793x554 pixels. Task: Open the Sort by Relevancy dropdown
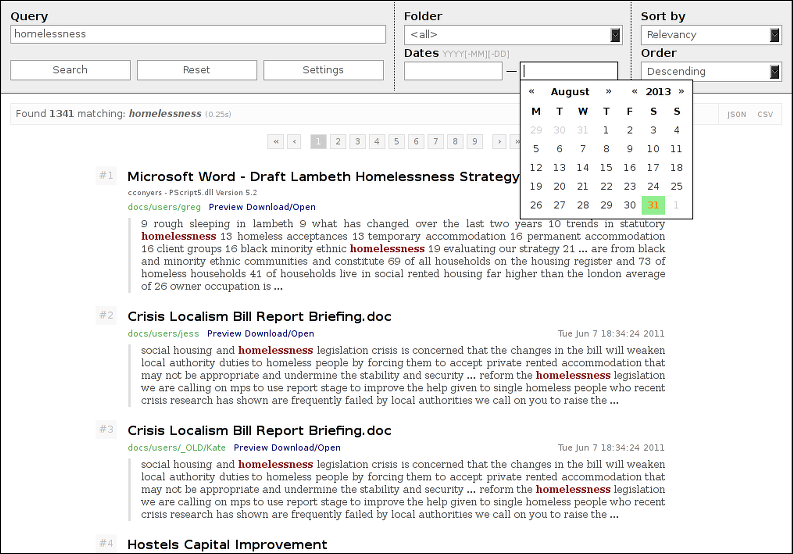point(711,35)
